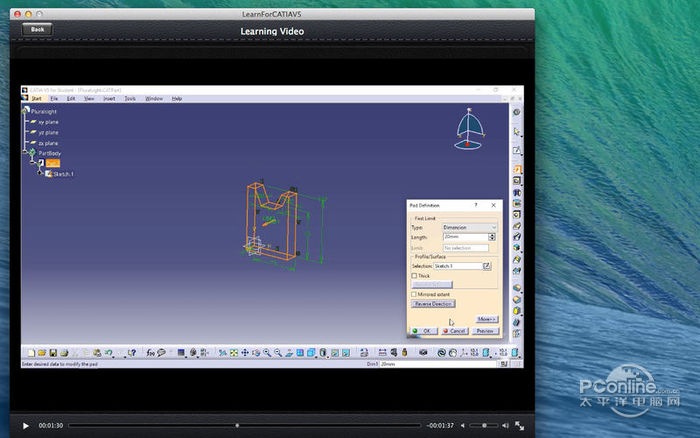Image resolution: width=700 pixels, height=438 pixels.
Task: Toggle fullscreen video mode icon
Action: coord(519,426)
